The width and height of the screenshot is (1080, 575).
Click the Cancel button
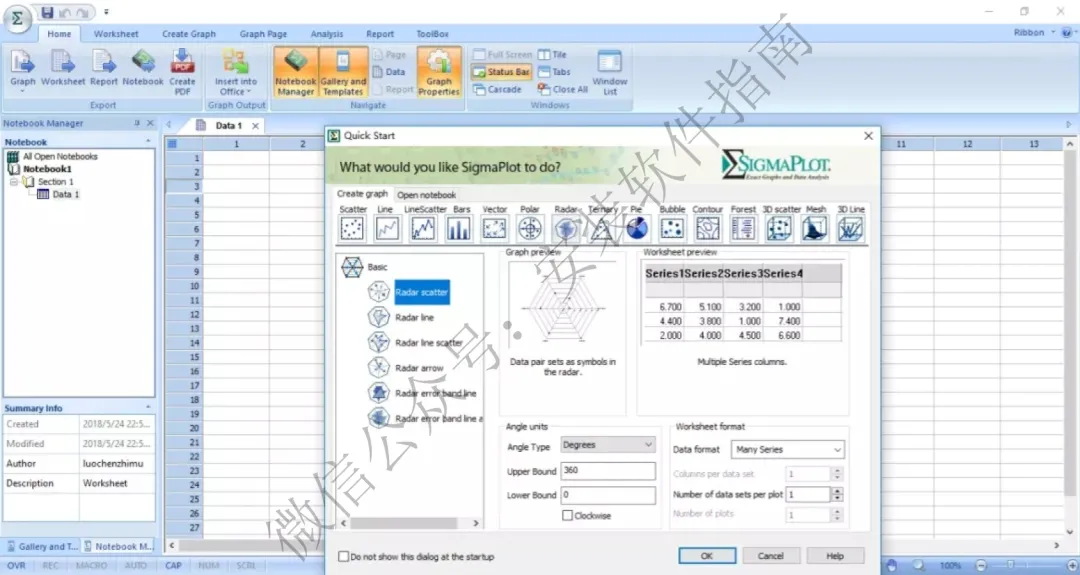tap(770, 556)
